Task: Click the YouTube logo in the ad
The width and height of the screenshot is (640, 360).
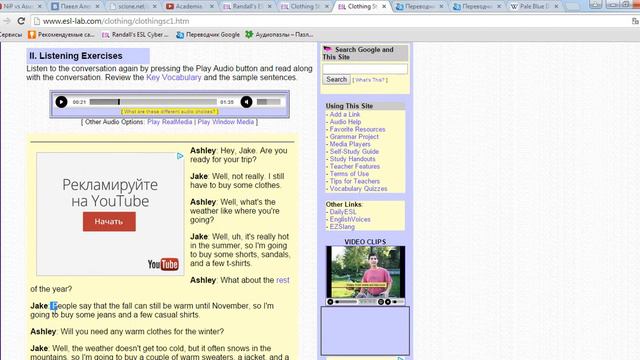Action: [x=163, y=264]
